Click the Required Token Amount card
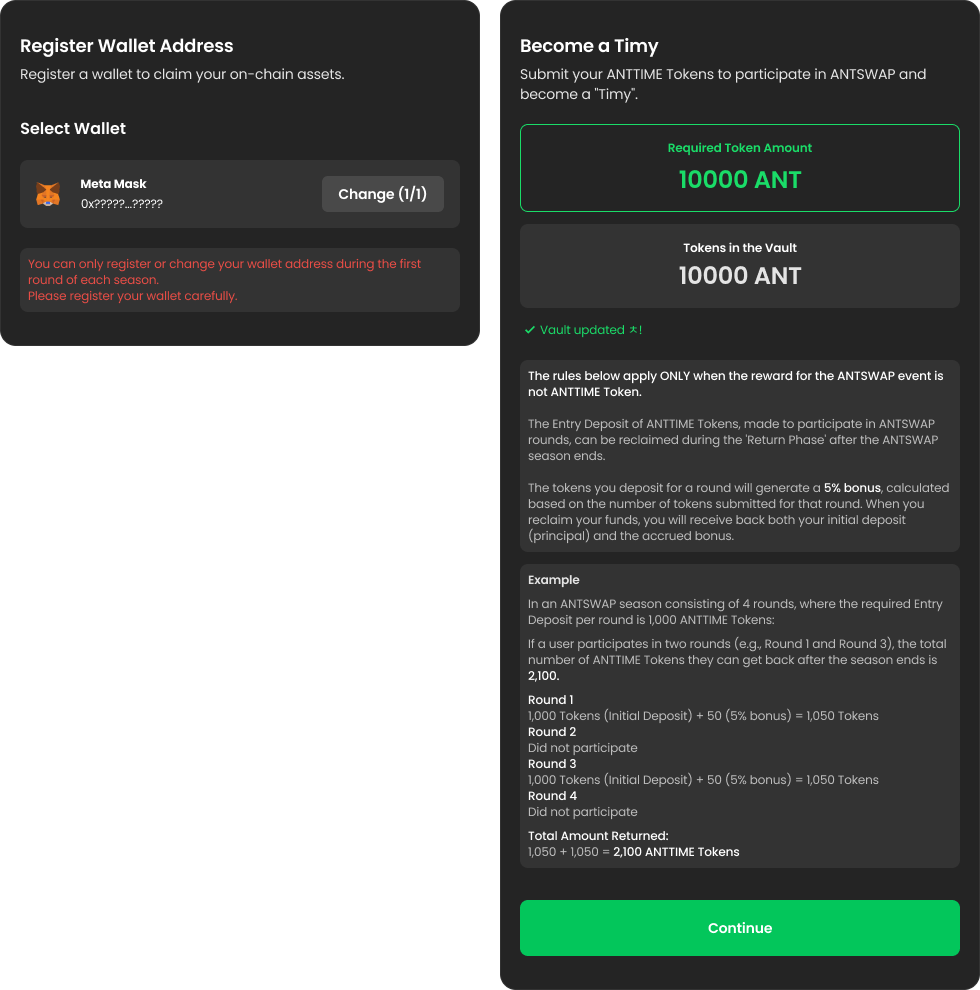The width and height of the screenshot is (980, 990). pos(740,167)
